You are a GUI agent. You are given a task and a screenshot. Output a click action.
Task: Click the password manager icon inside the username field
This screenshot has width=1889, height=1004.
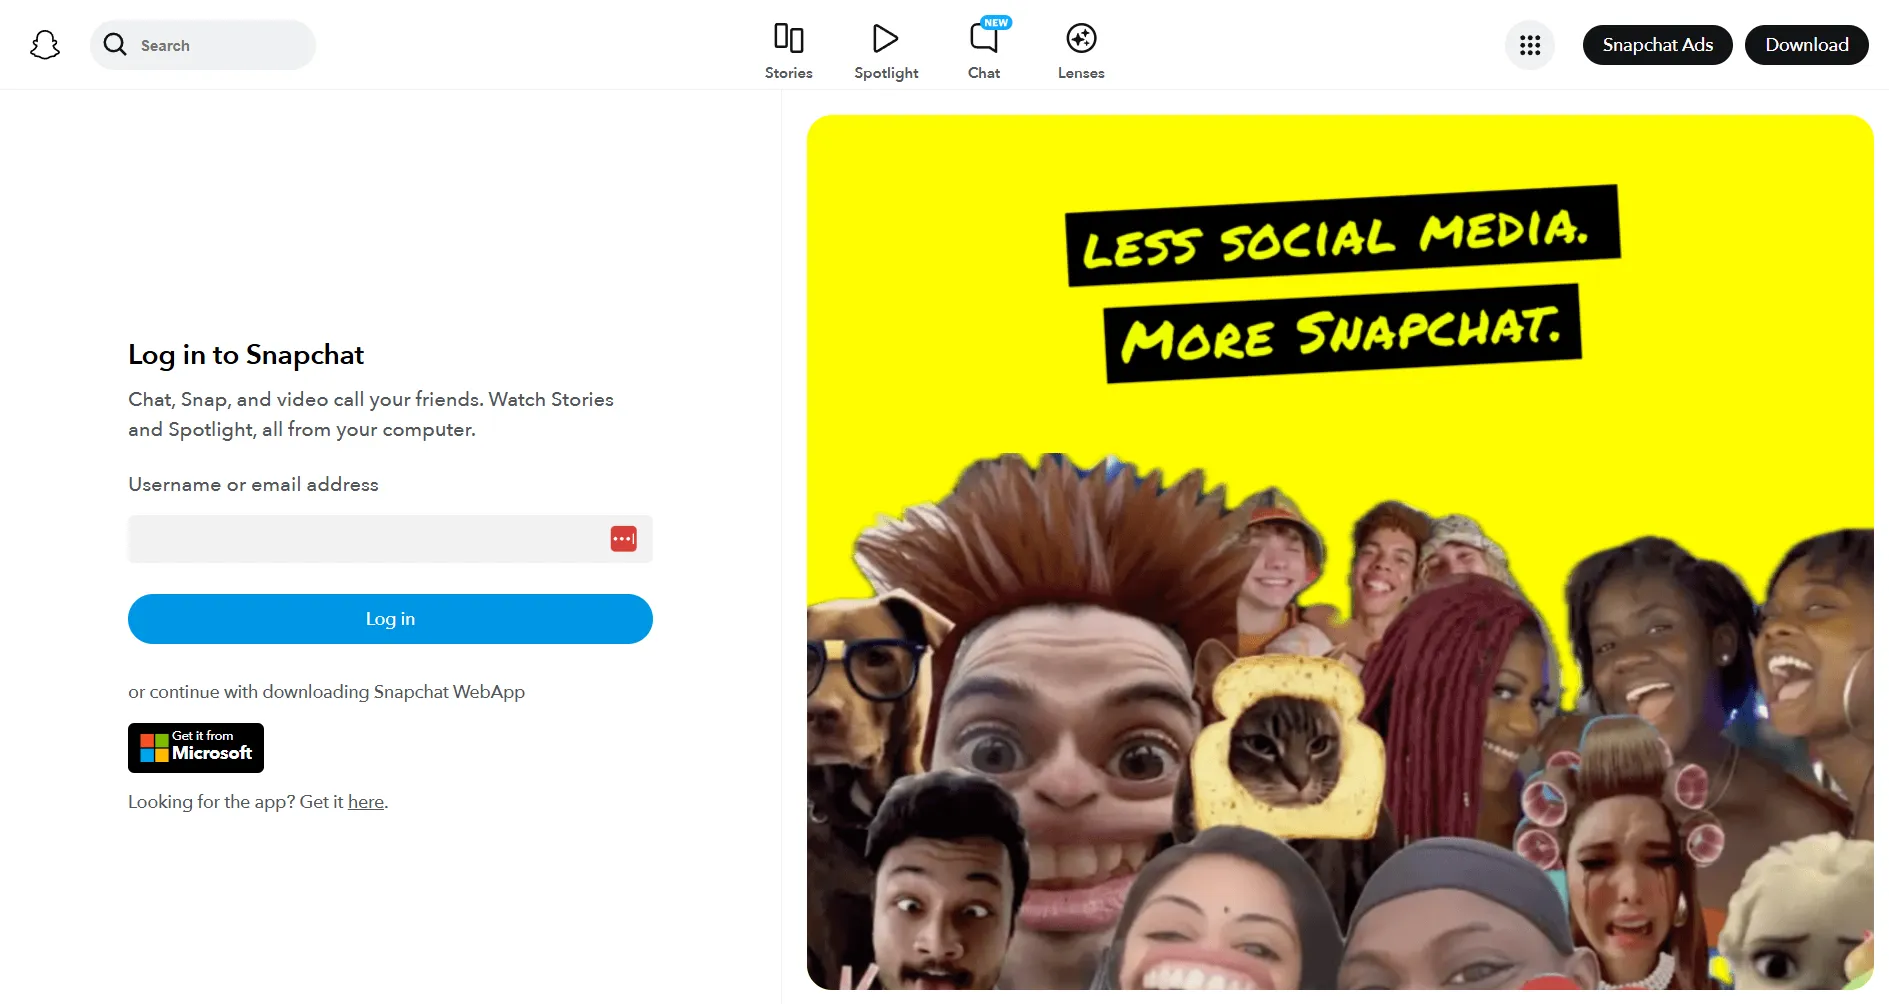click(x=623, y=538)
